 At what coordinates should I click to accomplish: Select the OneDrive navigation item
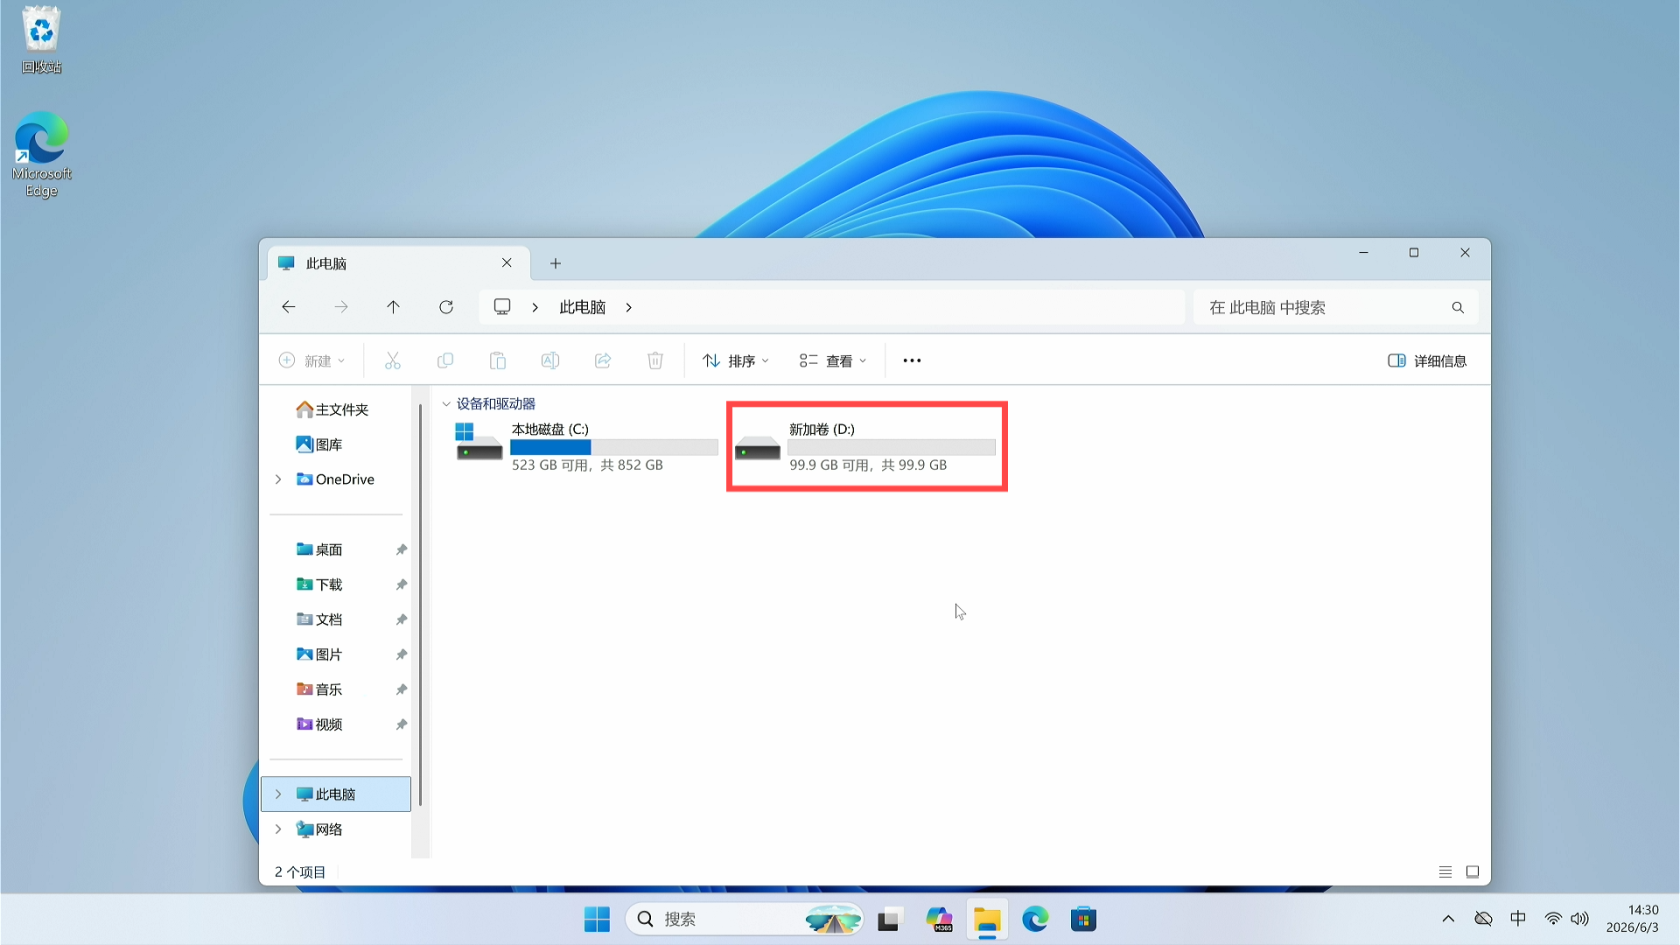(x=335, y=480)
